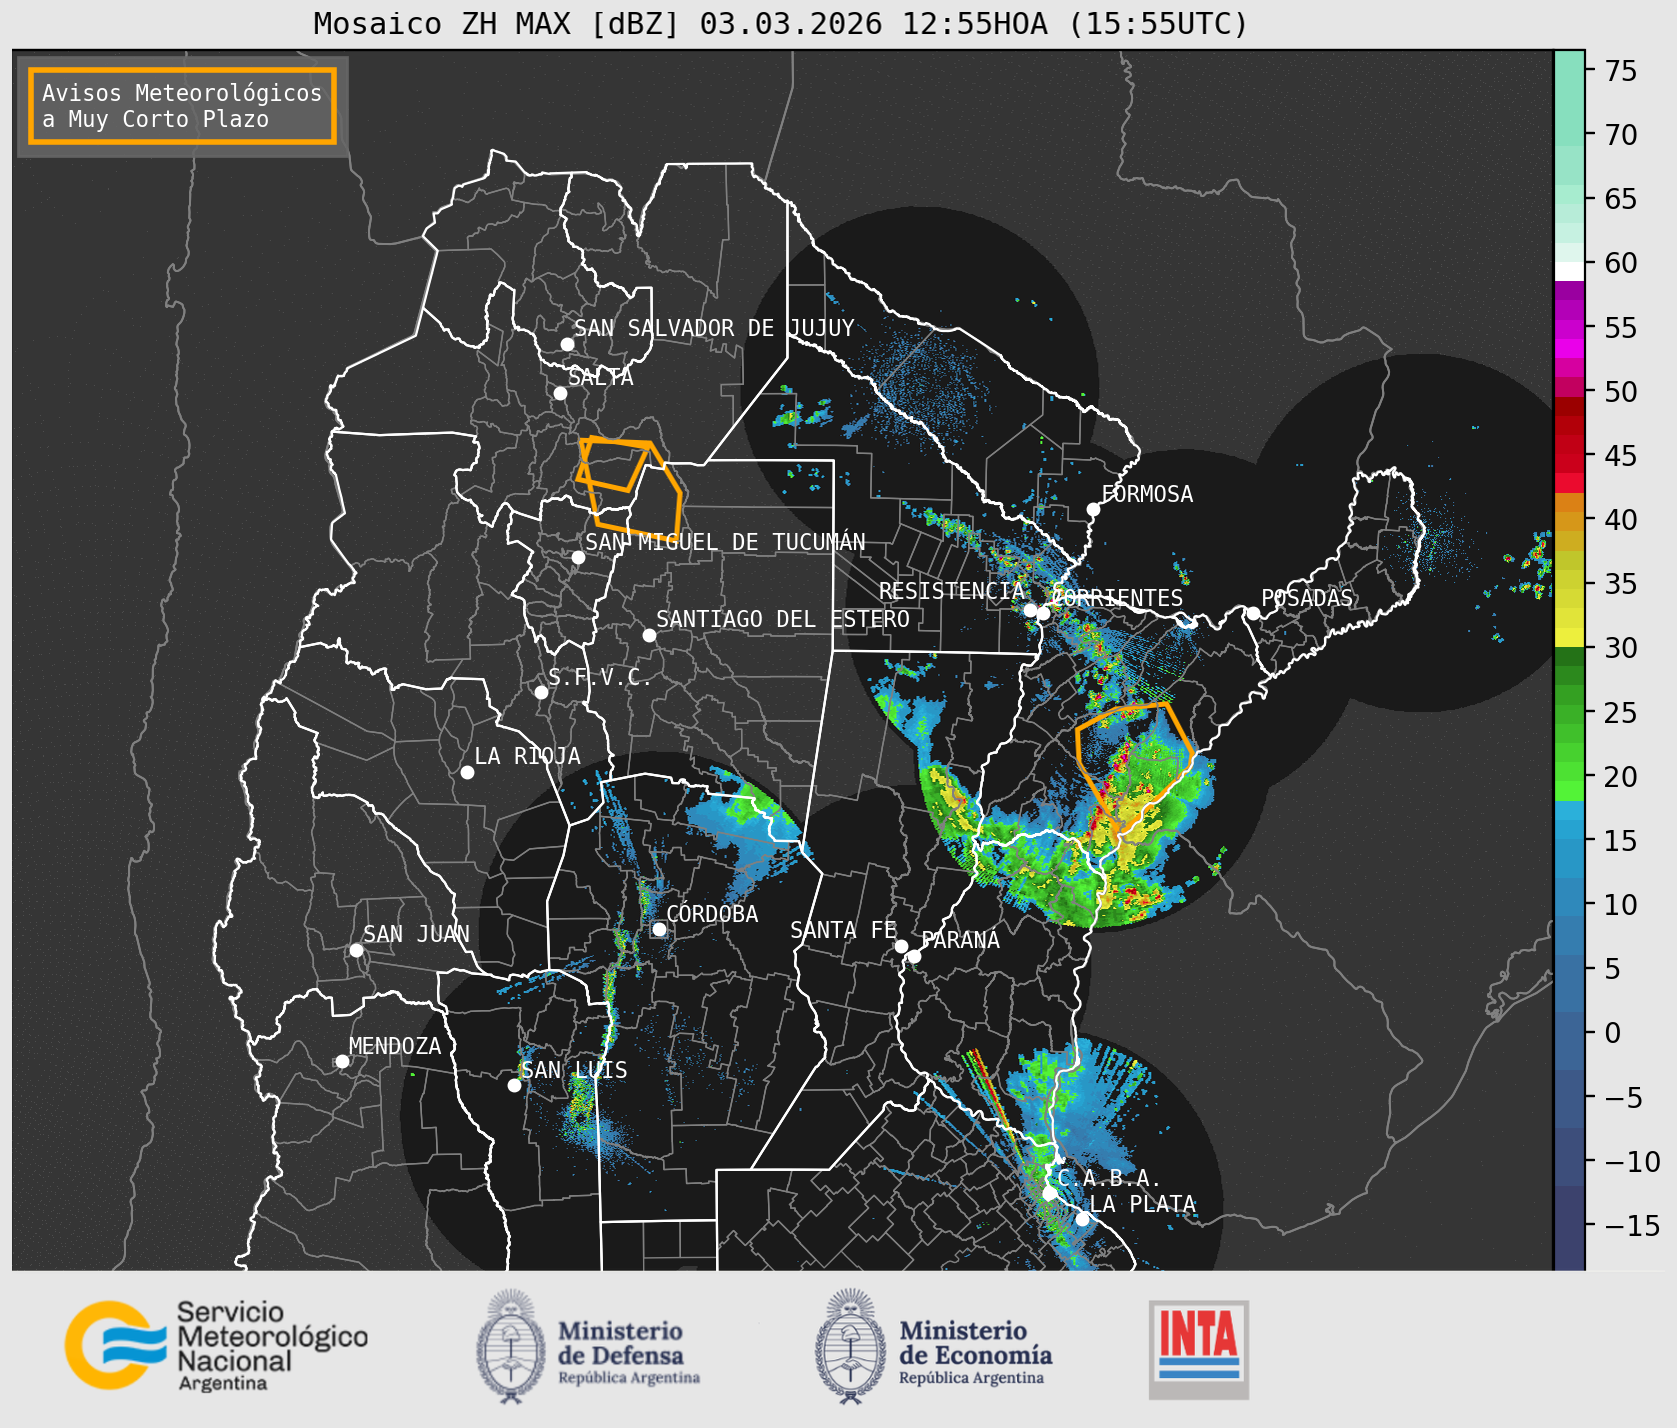Click the colorbar tick label 0
The width and height of the screenshot is (1677, 1428).
[x=1613, y=1033]
